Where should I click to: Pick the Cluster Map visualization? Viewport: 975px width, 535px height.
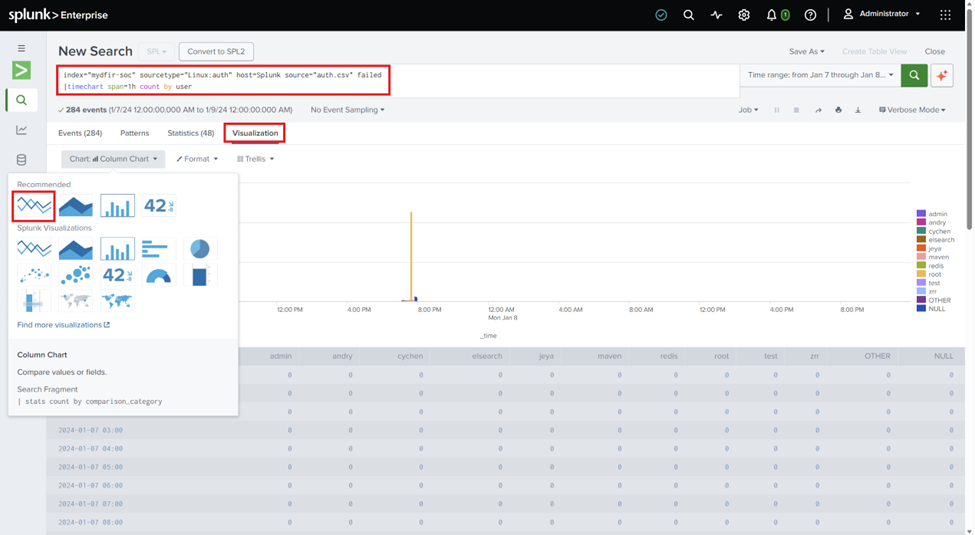75,301
